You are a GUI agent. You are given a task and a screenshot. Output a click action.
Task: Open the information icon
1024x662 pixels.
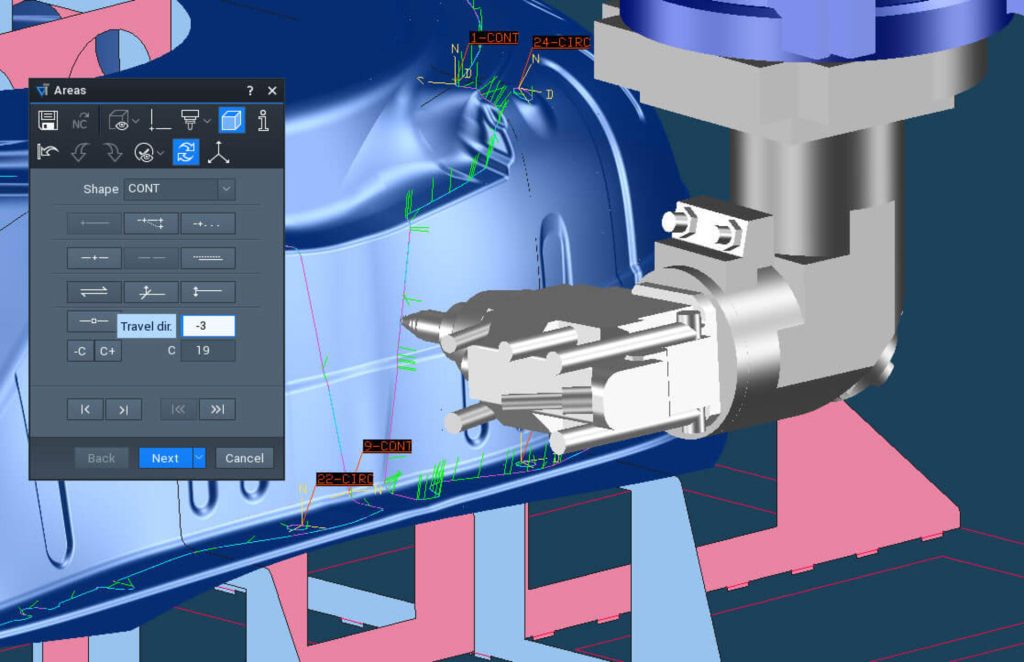point(263,121)
